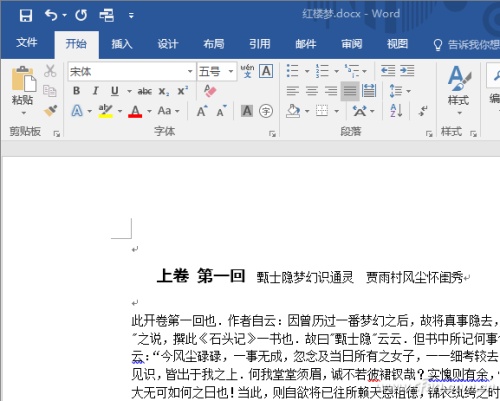The image size is (500, 401).
Task: Decrease font size with shrink font icon
Action: click(x=221, y=111)
